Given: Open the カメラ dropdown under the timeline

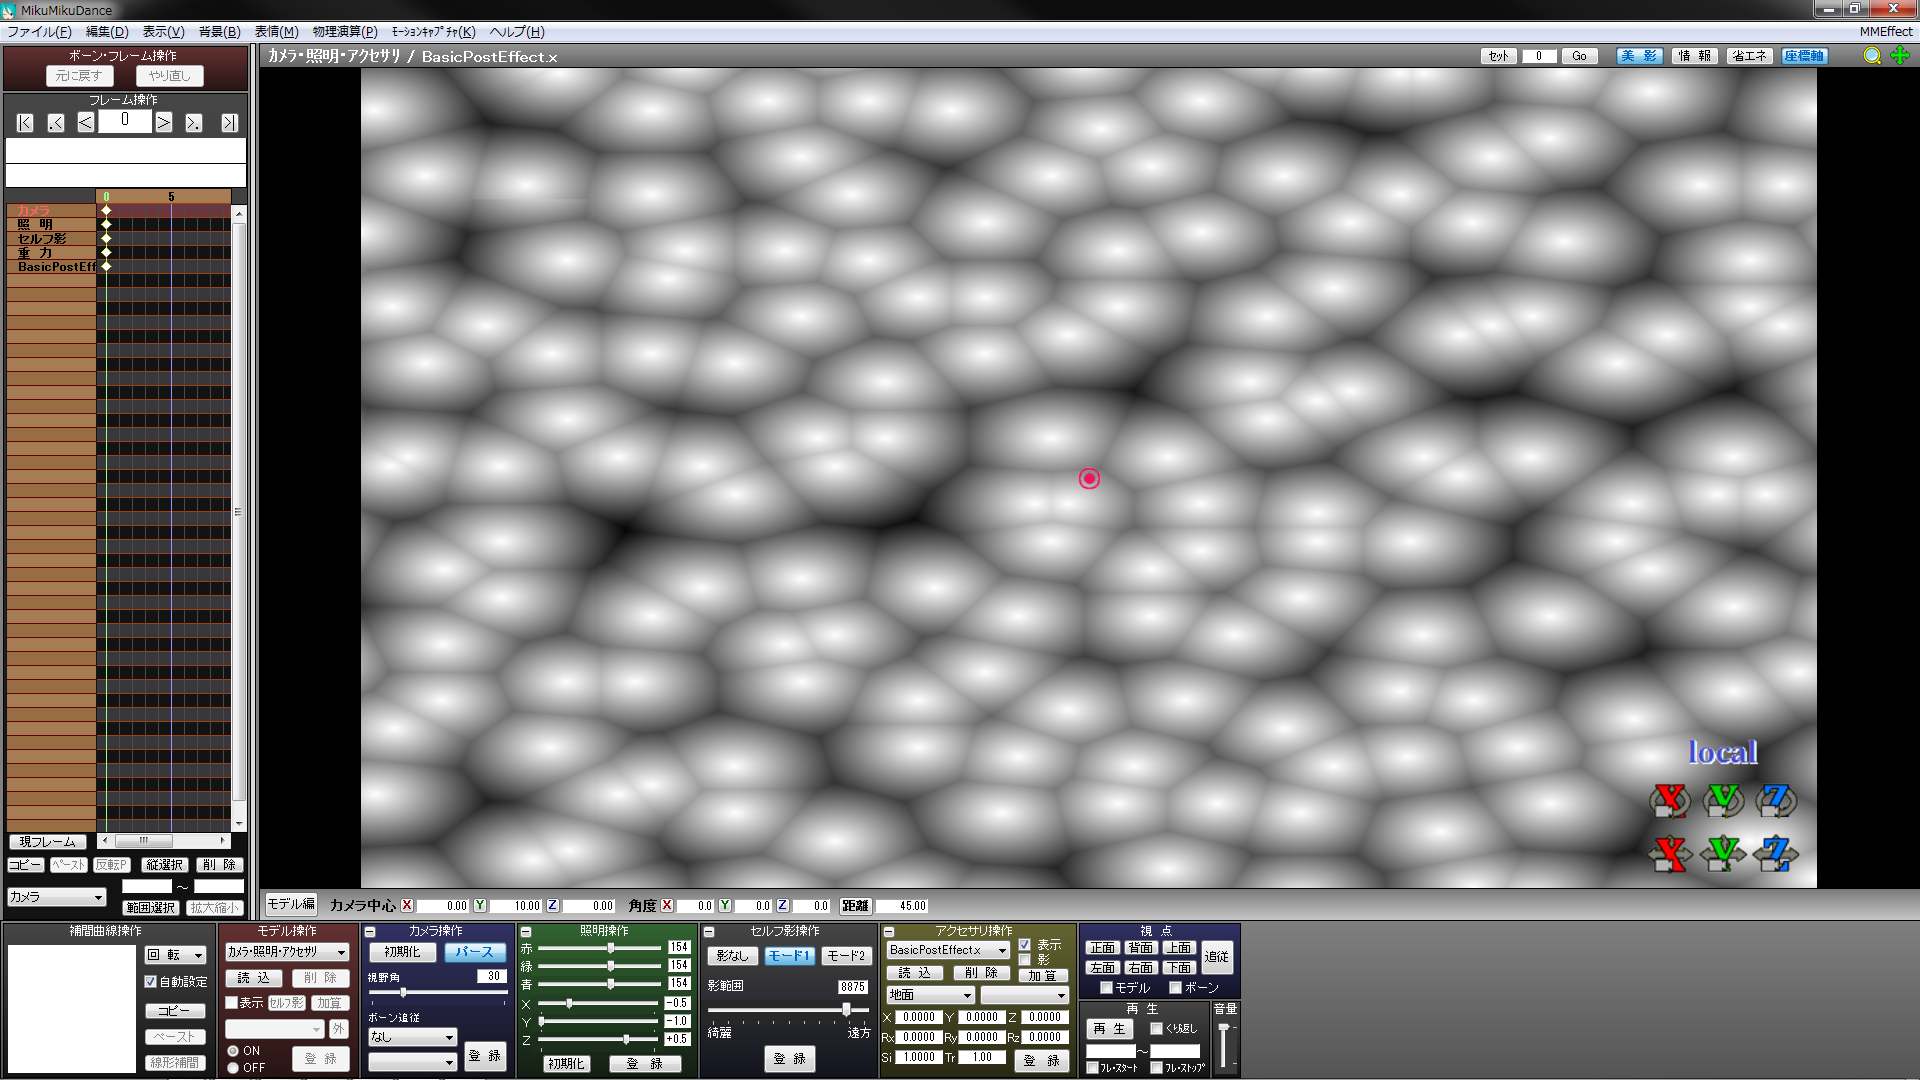Looking at the screenshot, I should click(56, 897).
